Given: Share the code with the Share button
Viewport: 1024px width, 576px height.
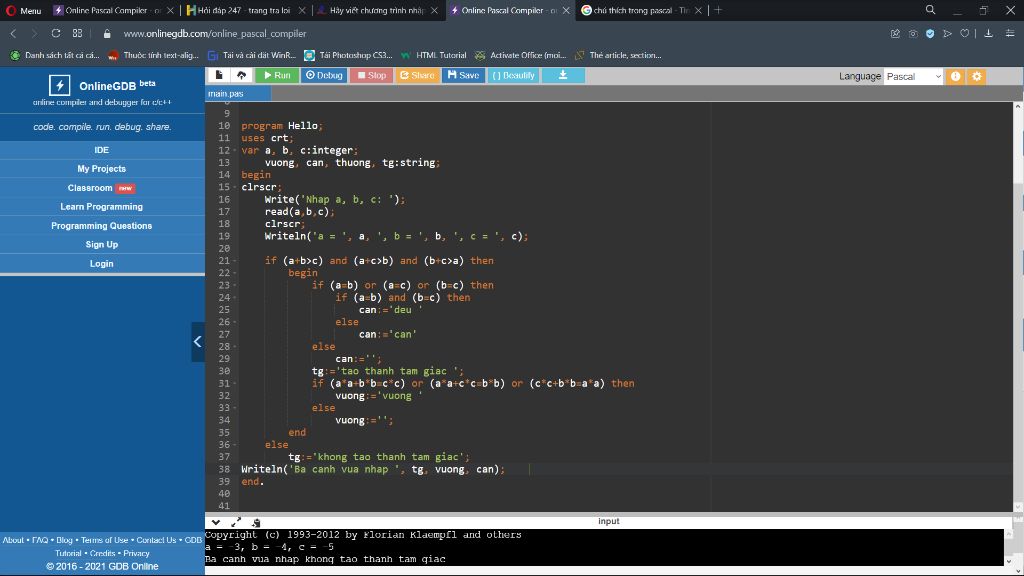Looking at the screenshot, I should pyautogui.click(x=417, y=75).
